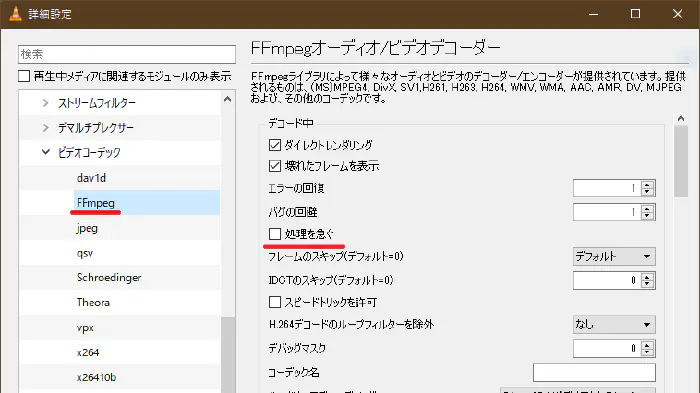Select デマルチプレクサー in the tree
The width and height of the screenshot is (700, 393).
96,128
